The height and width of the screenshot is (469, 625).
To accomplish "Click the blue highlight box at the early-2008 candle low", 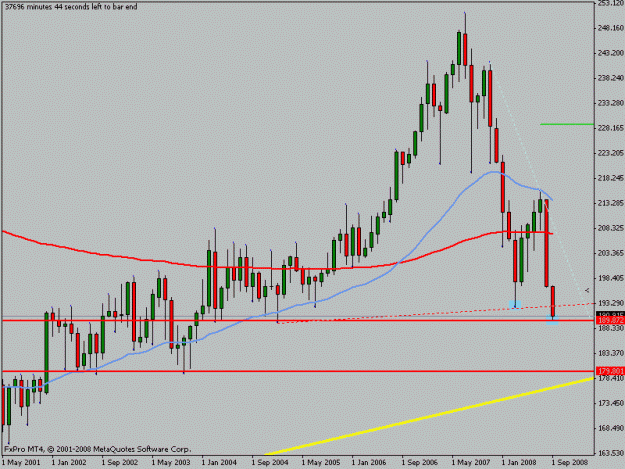I will (x=515, y=304).
